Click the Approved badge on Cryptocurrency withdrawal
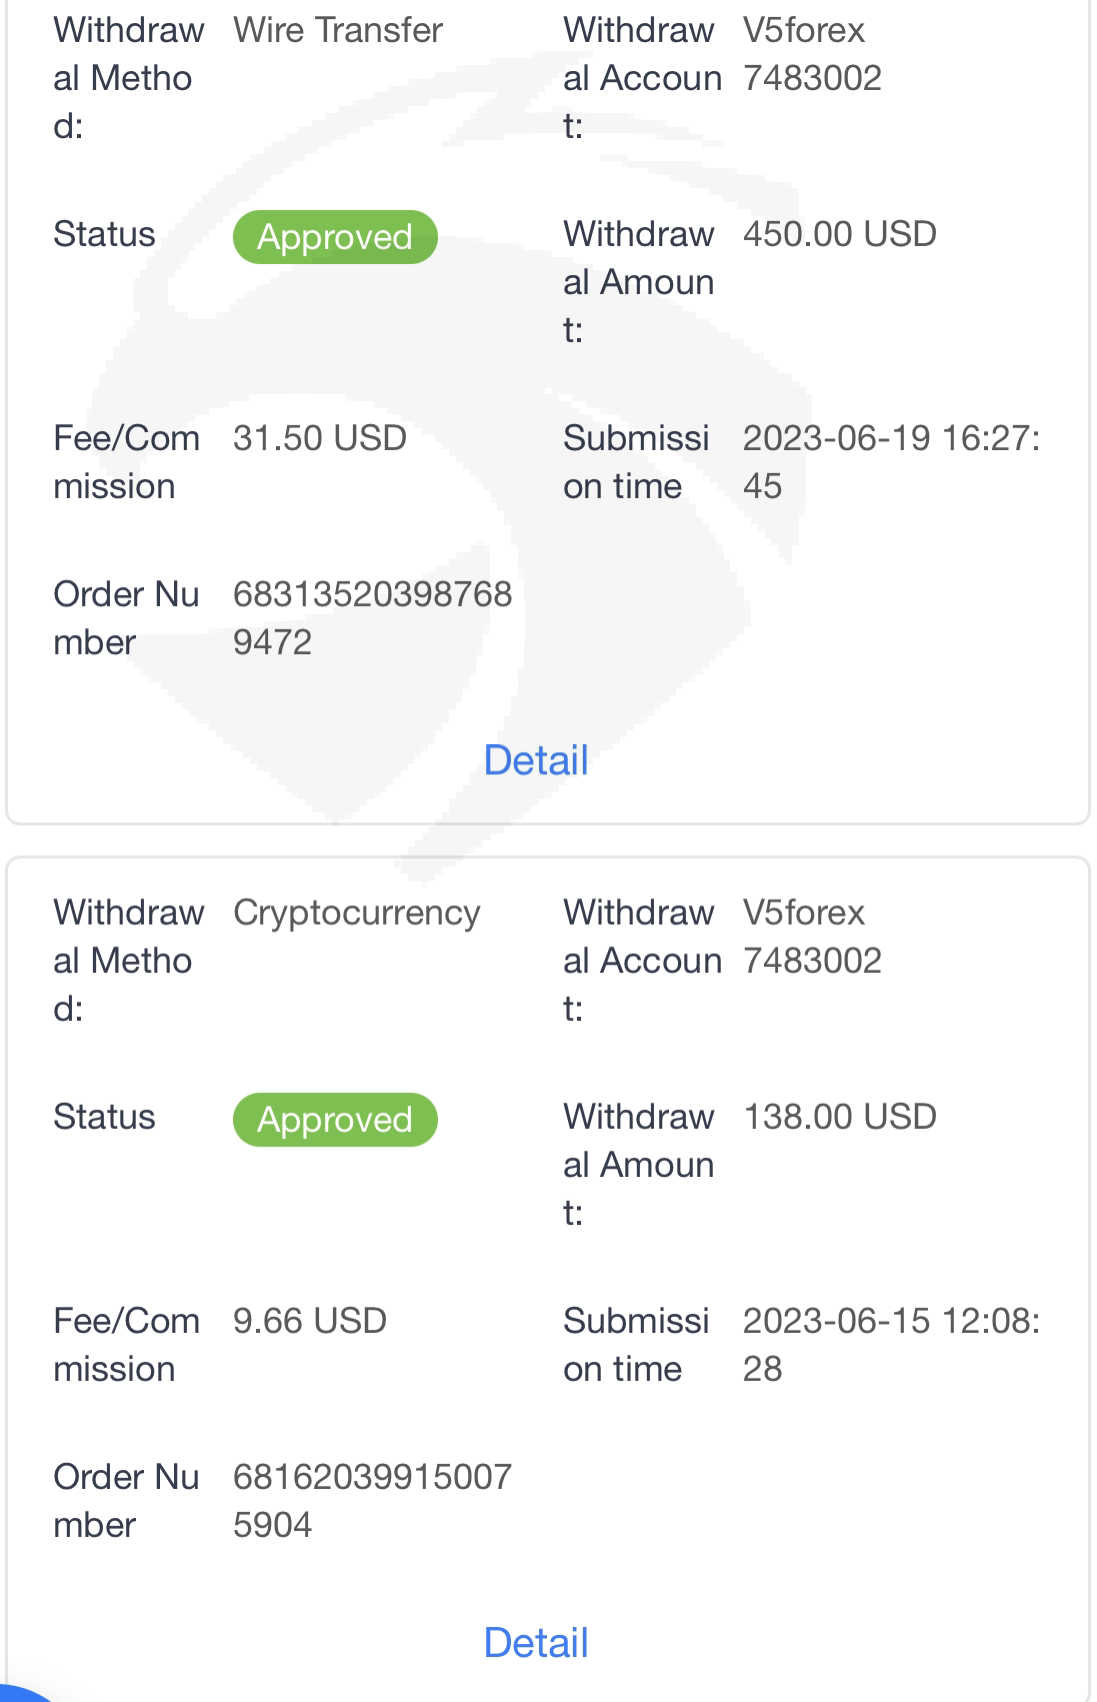 [x=335, y=1120]
